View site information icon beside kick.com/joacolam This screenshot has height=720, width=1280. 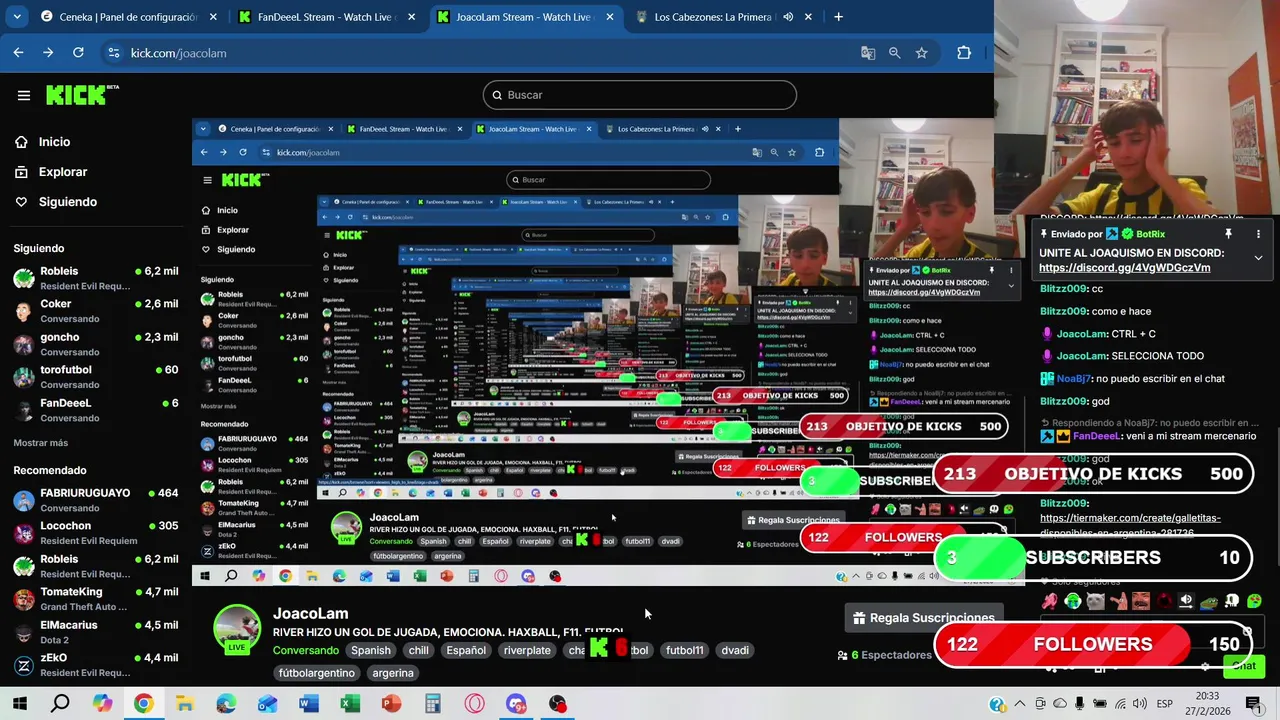click(113, 53)
